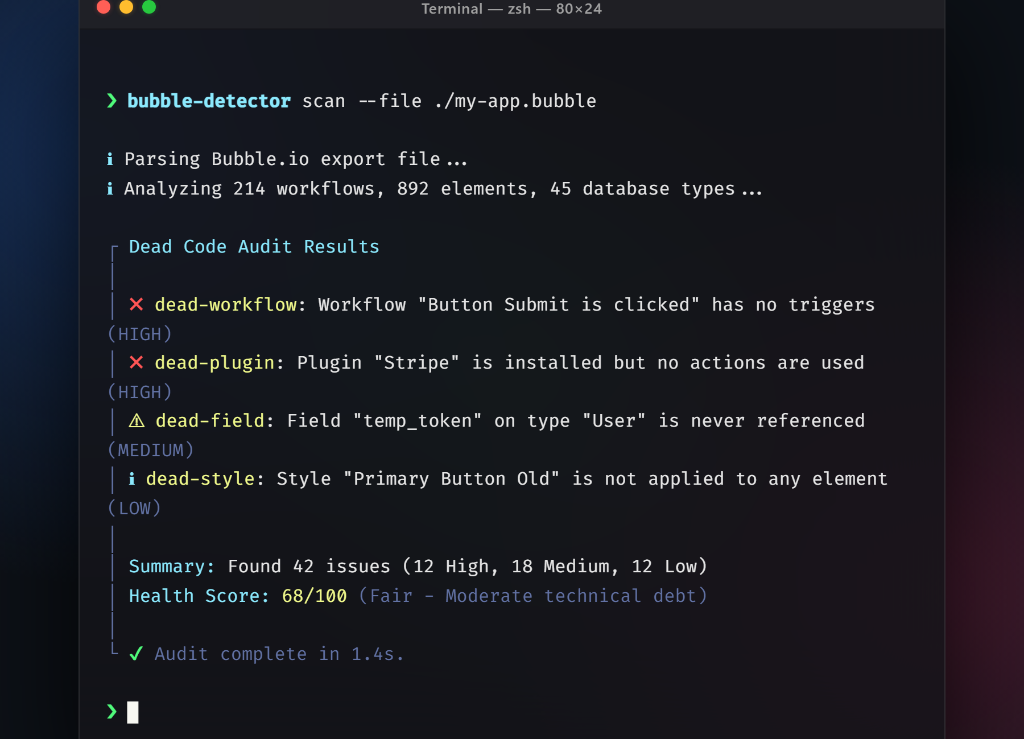Click the "dead-plugin" rule label
The image size is (1024, 739).
click(x=215, y=363)
